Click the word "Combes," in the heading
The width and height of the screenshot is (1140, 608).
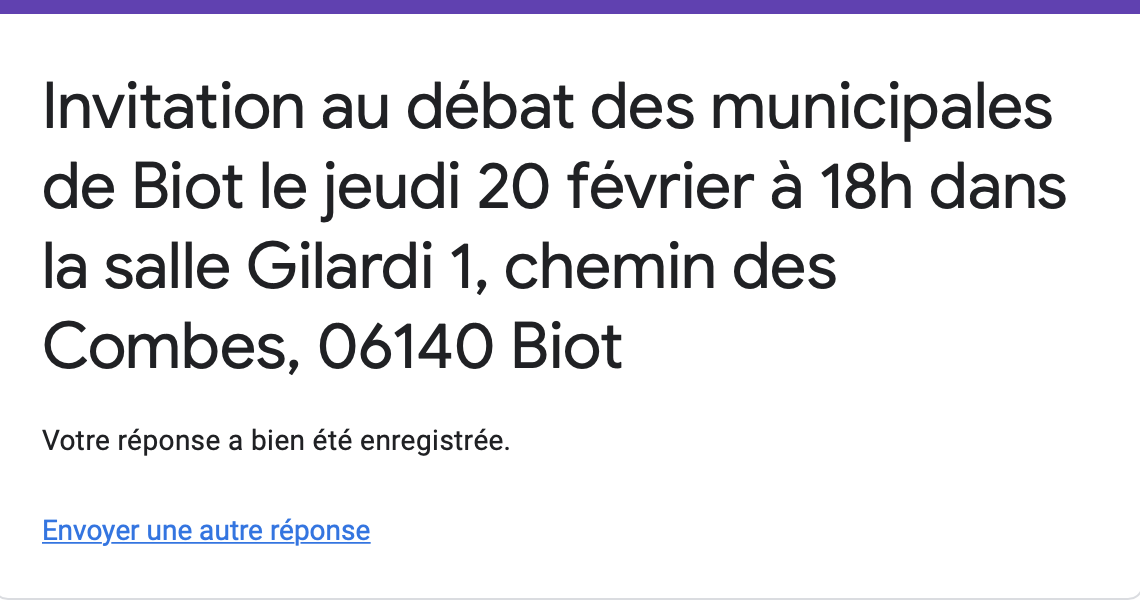[x=172, y=347]
